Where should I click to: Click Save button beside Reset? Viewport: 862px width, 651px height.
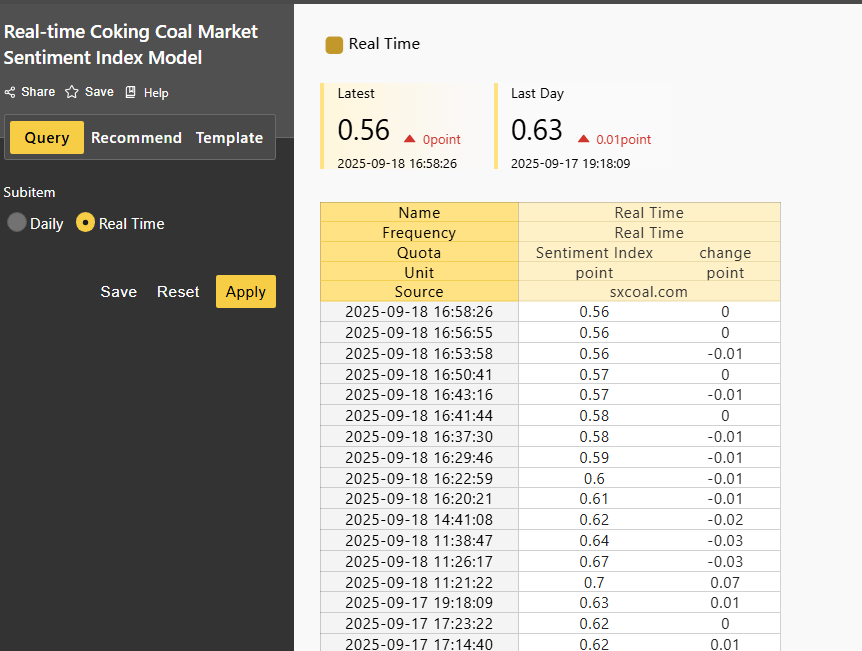coord(118,292)
